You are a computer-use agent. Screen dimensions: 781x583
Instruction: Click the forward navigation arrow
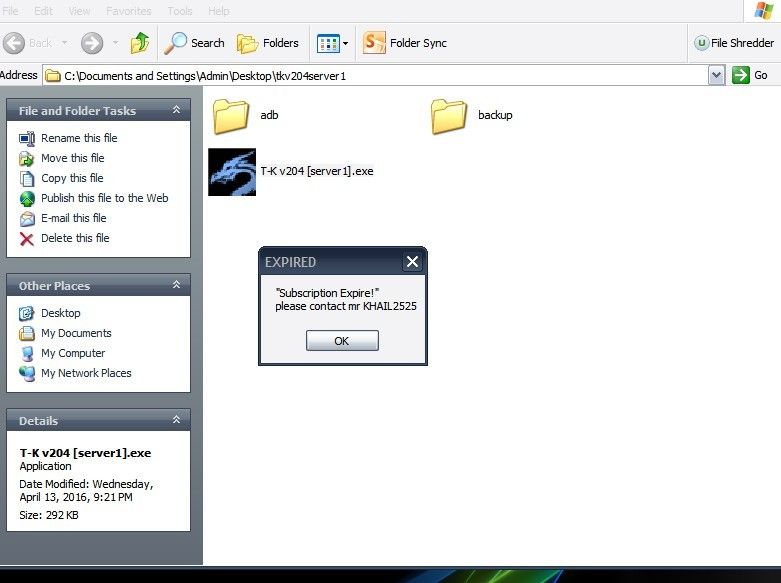click(92, 43)
